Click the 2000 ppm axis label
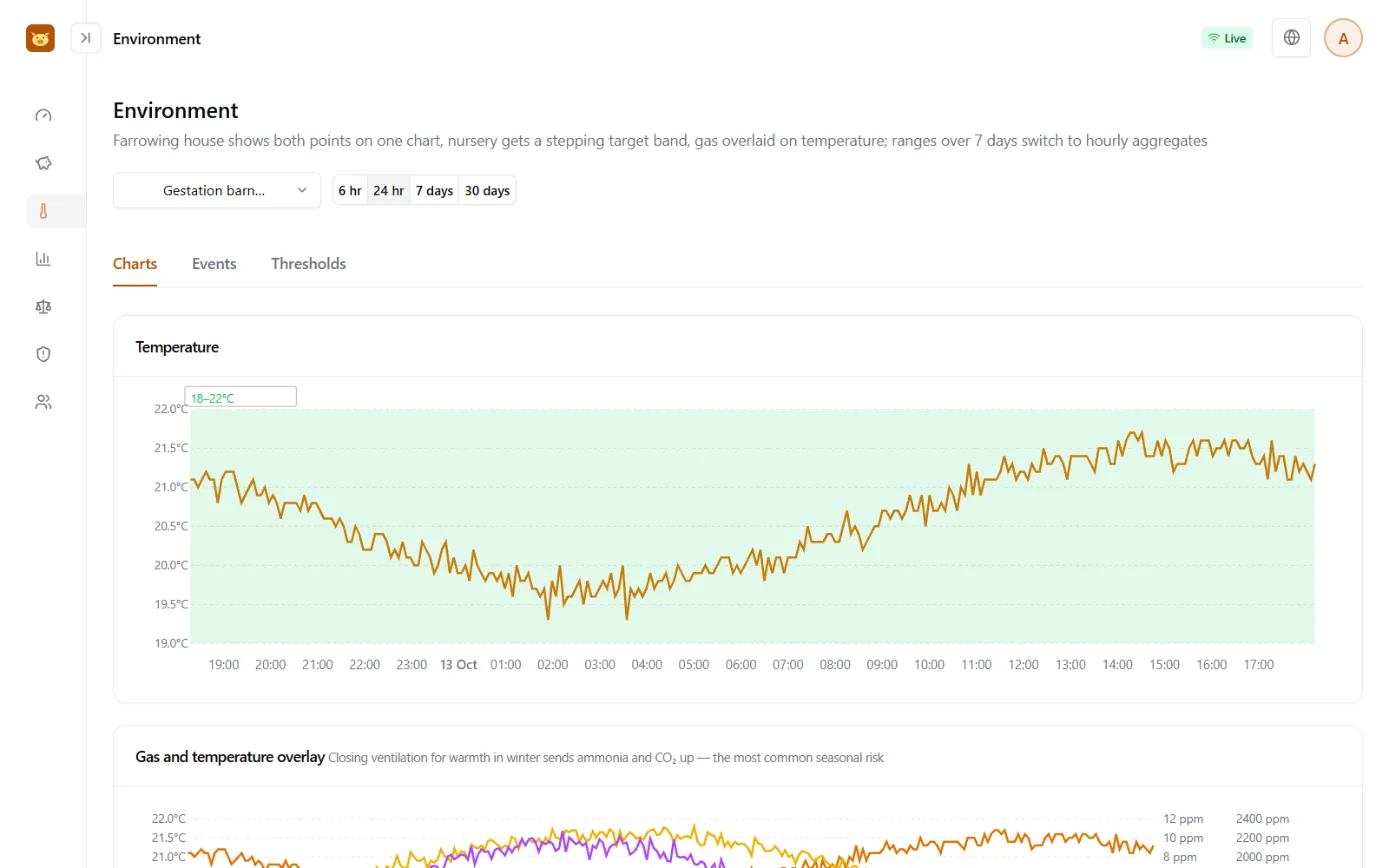1388x868 pixels. 1262,857
